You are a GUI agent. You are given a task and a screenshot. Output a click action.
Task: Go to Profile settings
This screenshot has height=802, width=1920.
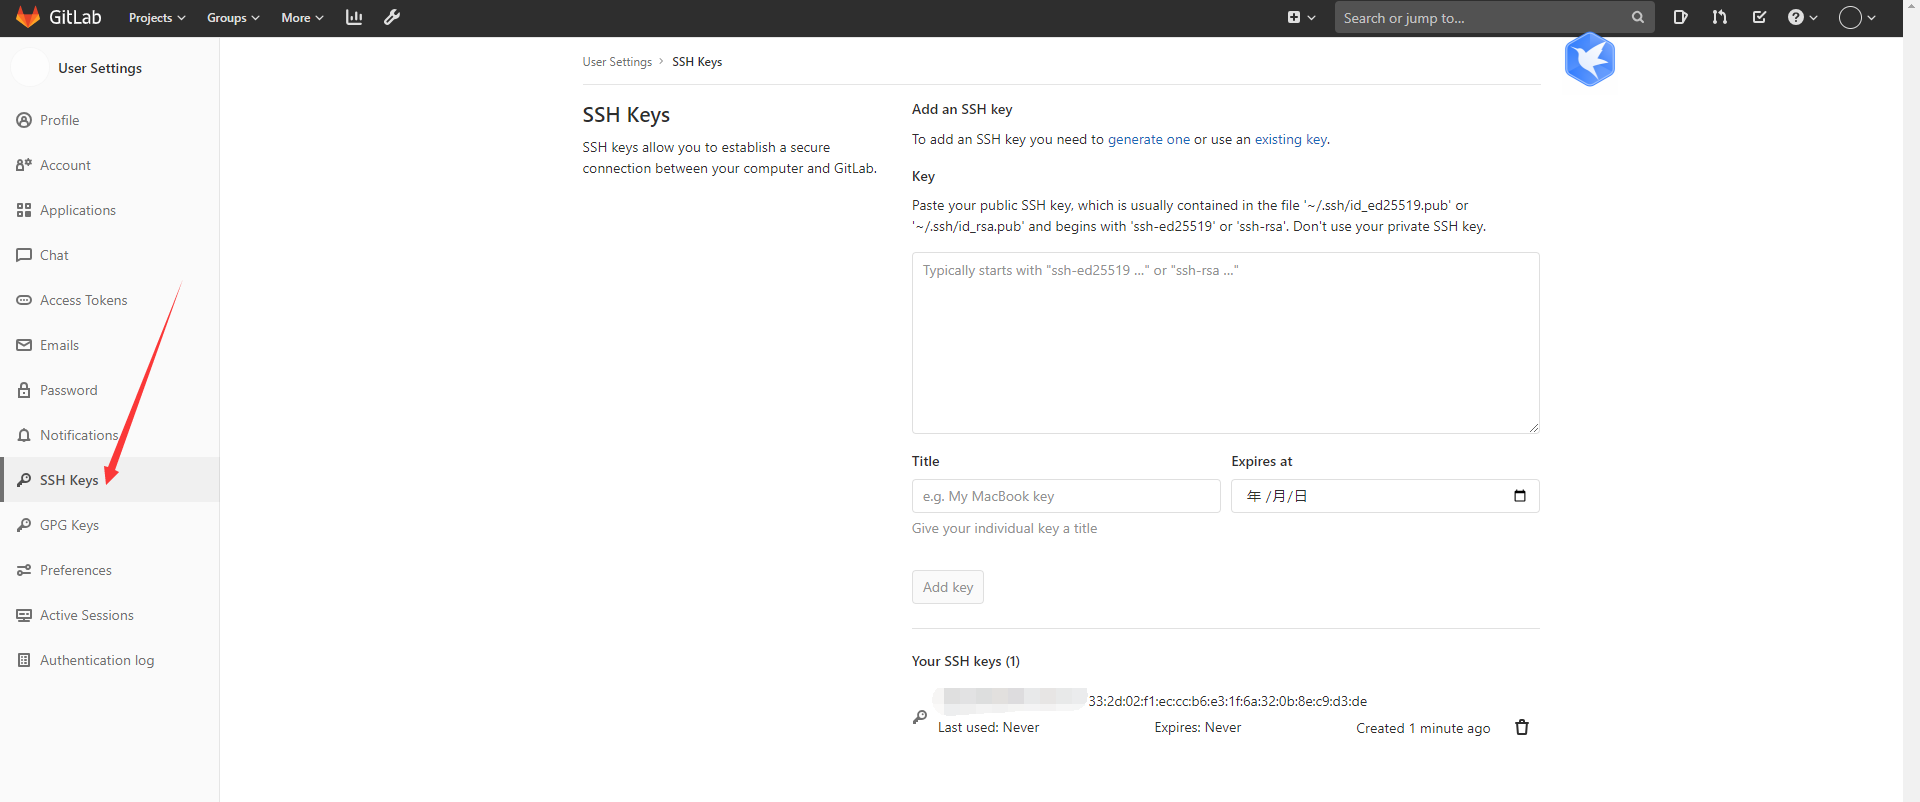tap(109, 120)
